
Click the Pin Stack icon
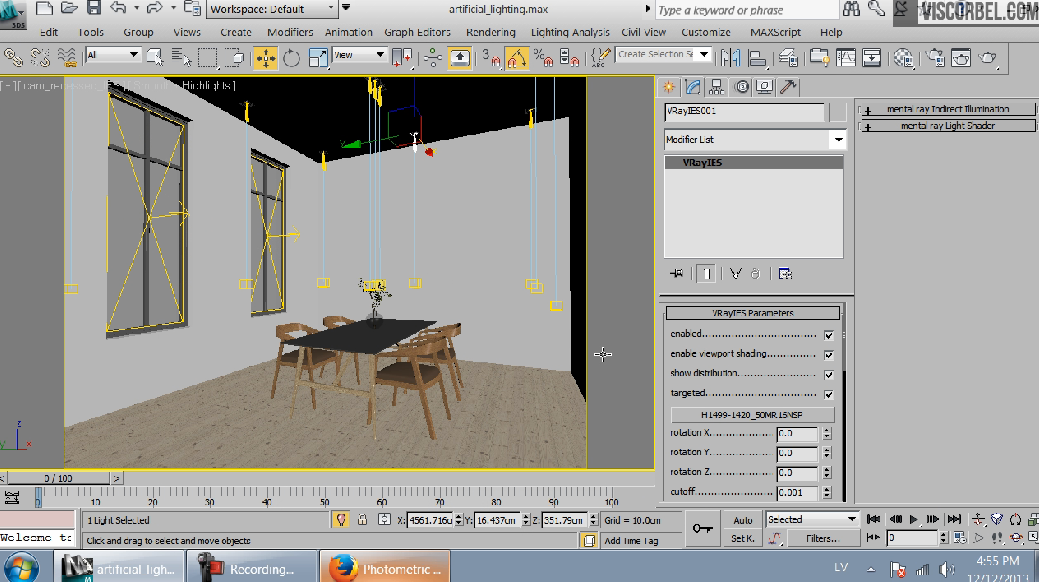(677, 274)
